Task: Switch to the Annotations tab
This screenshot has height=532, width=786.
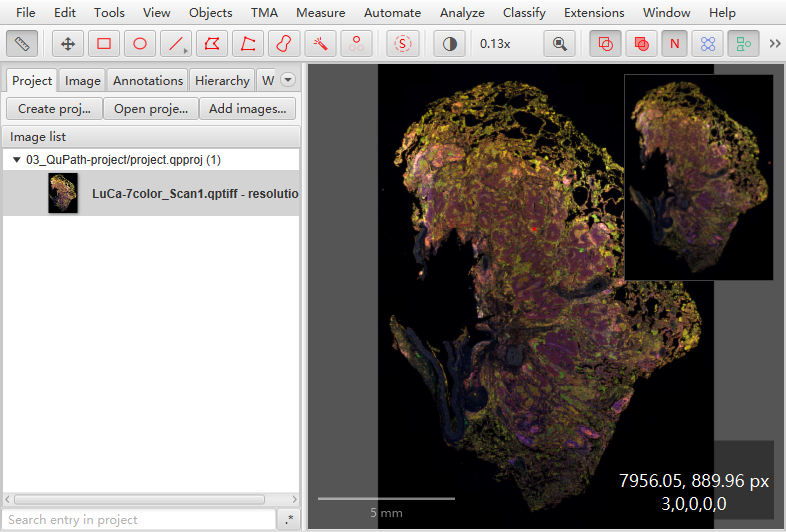Action: click(x=148, y=81)
